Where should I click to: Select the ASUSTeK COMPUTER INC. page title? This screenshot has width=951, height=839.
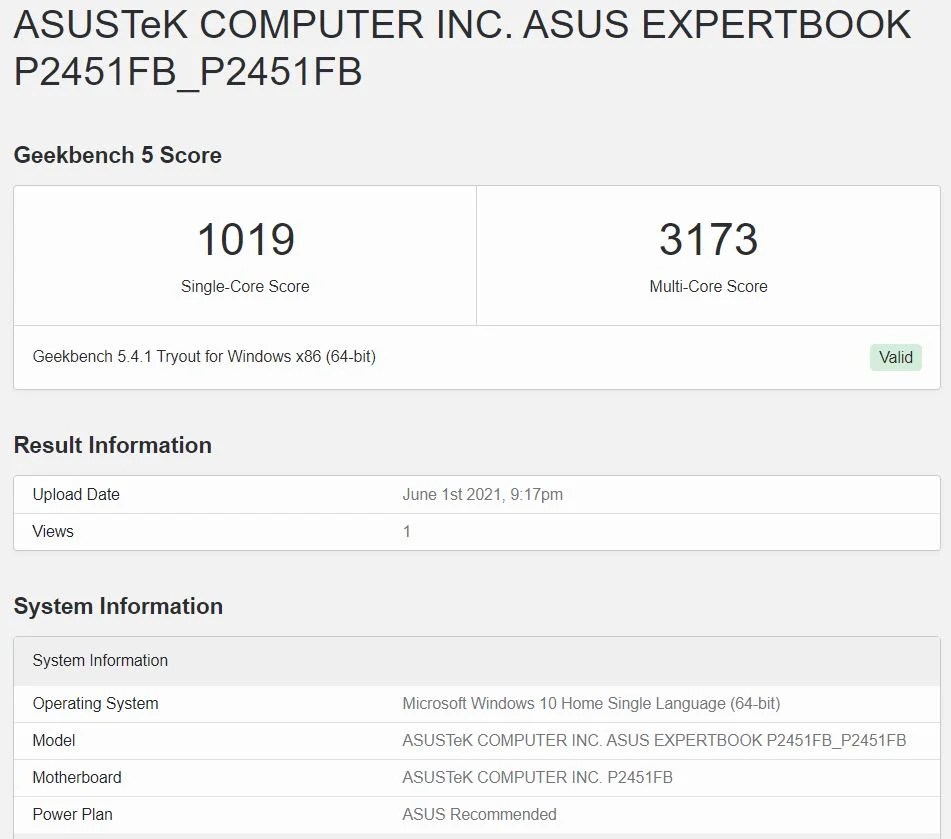click(x=462, y=48)
